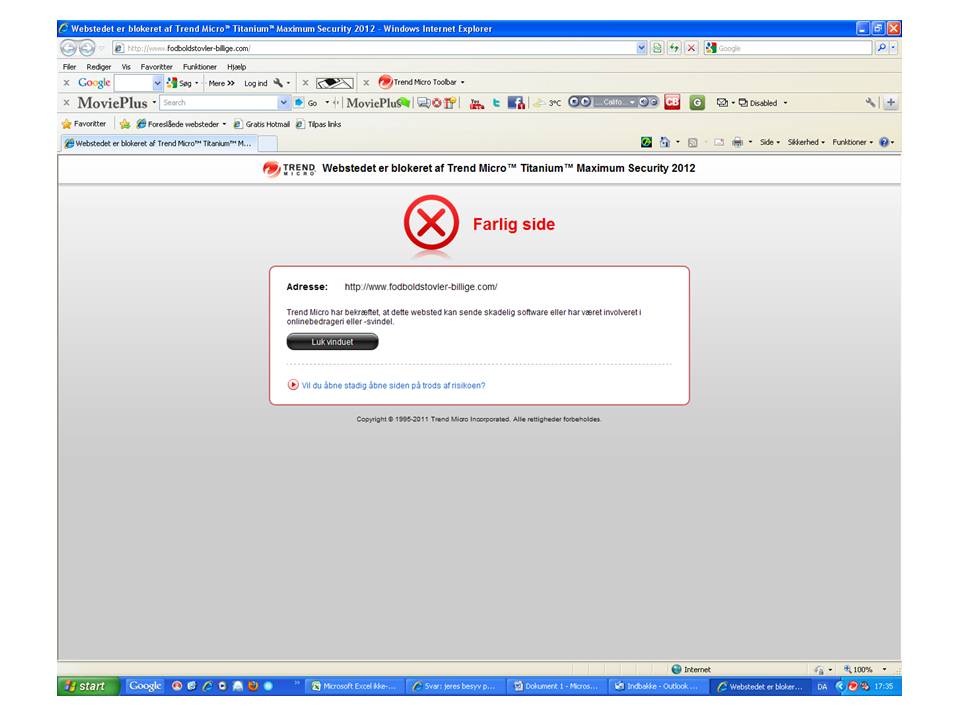Screen dimensions: 960x720
Task: Open the Filer menu
Action: (x=69, y=67)
